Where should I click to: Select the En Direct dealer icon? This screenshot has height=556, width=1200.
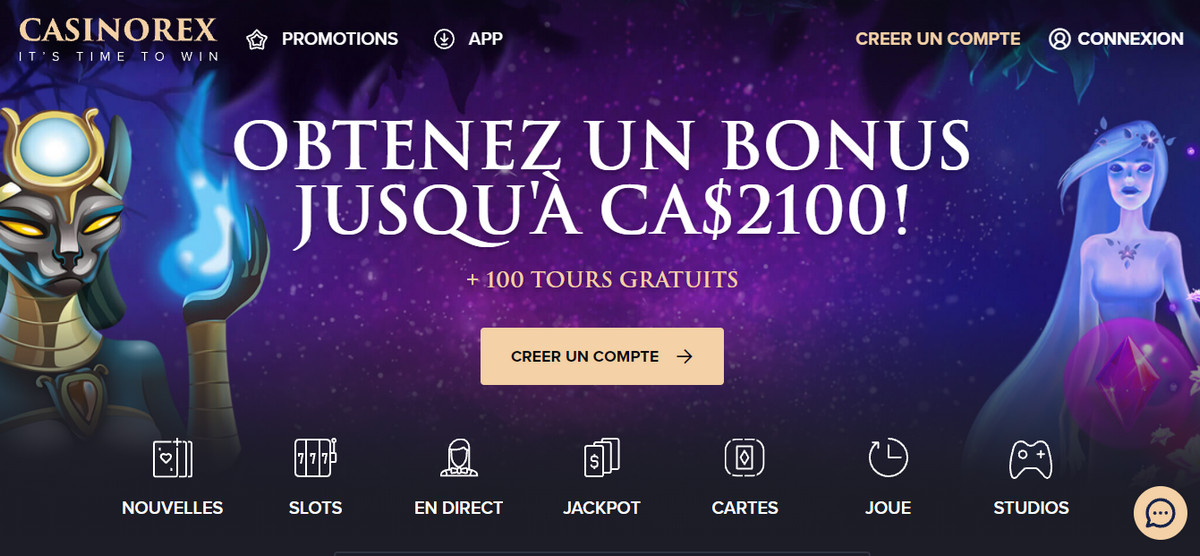tap(458, 458)
